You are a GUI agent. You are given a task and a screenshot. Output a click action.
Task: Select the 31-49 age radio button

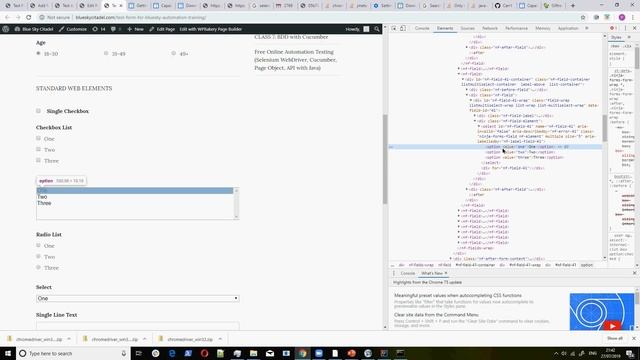pyautogui.click(x=106, y=53)
